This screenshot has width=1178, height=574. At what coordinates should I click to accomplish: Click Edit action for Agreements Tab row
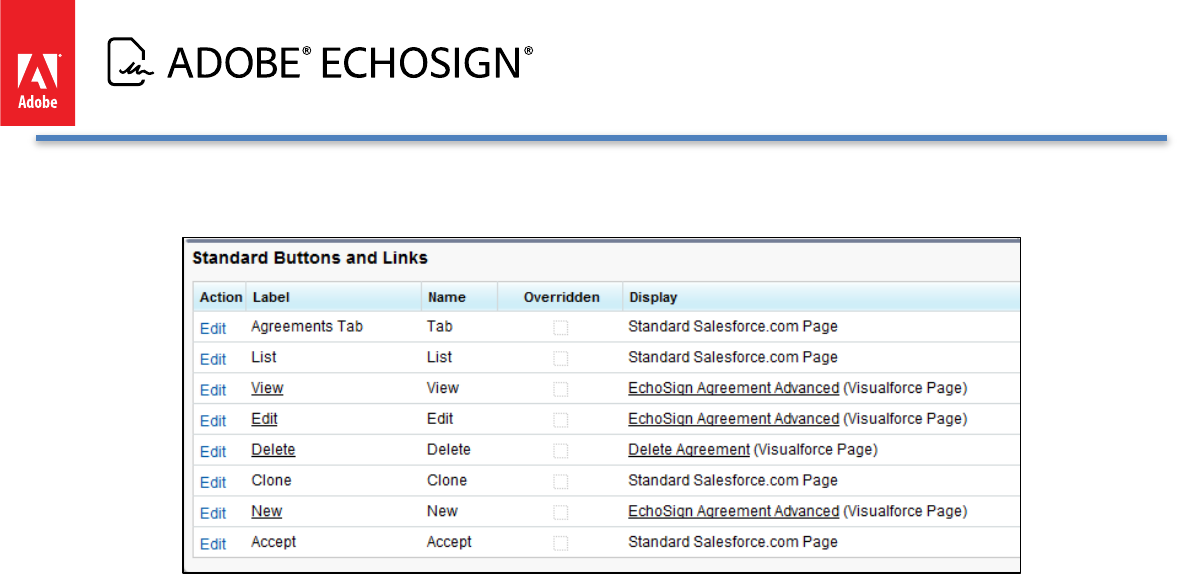pos(213,328)
